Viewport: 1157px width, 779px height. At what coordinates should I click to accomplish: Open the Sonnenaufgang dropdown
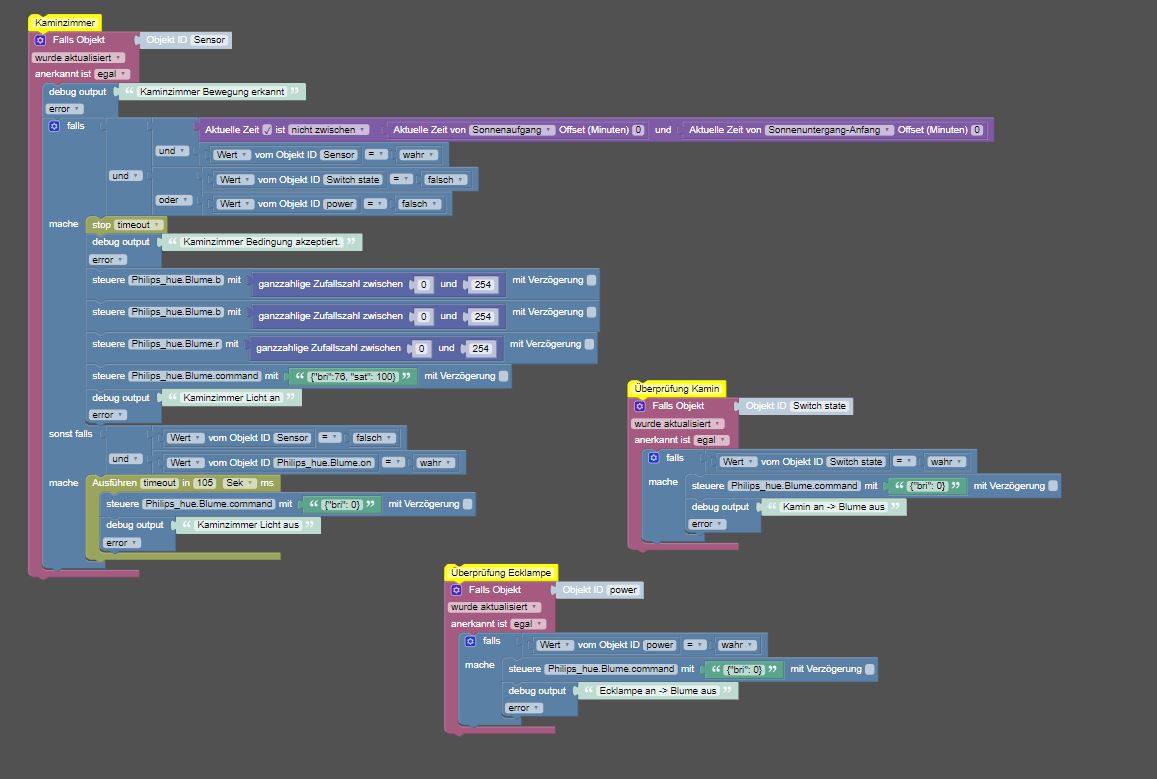pos(512,130)
